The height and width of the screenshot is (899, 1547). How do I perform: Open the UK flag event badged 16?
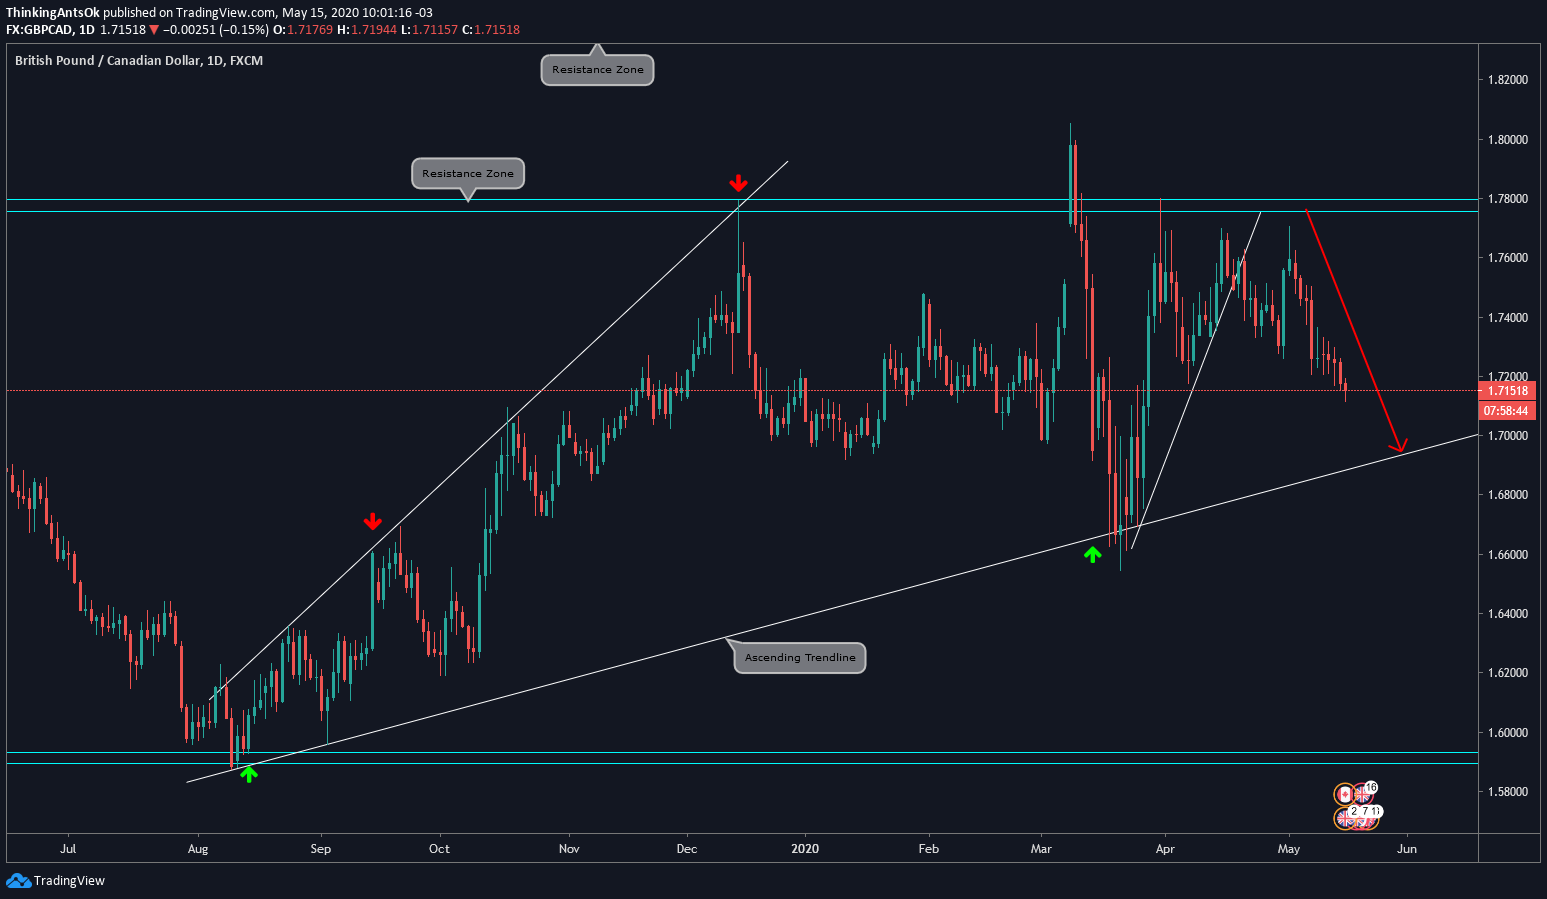pyautogui.click(x=1364, y=793)
